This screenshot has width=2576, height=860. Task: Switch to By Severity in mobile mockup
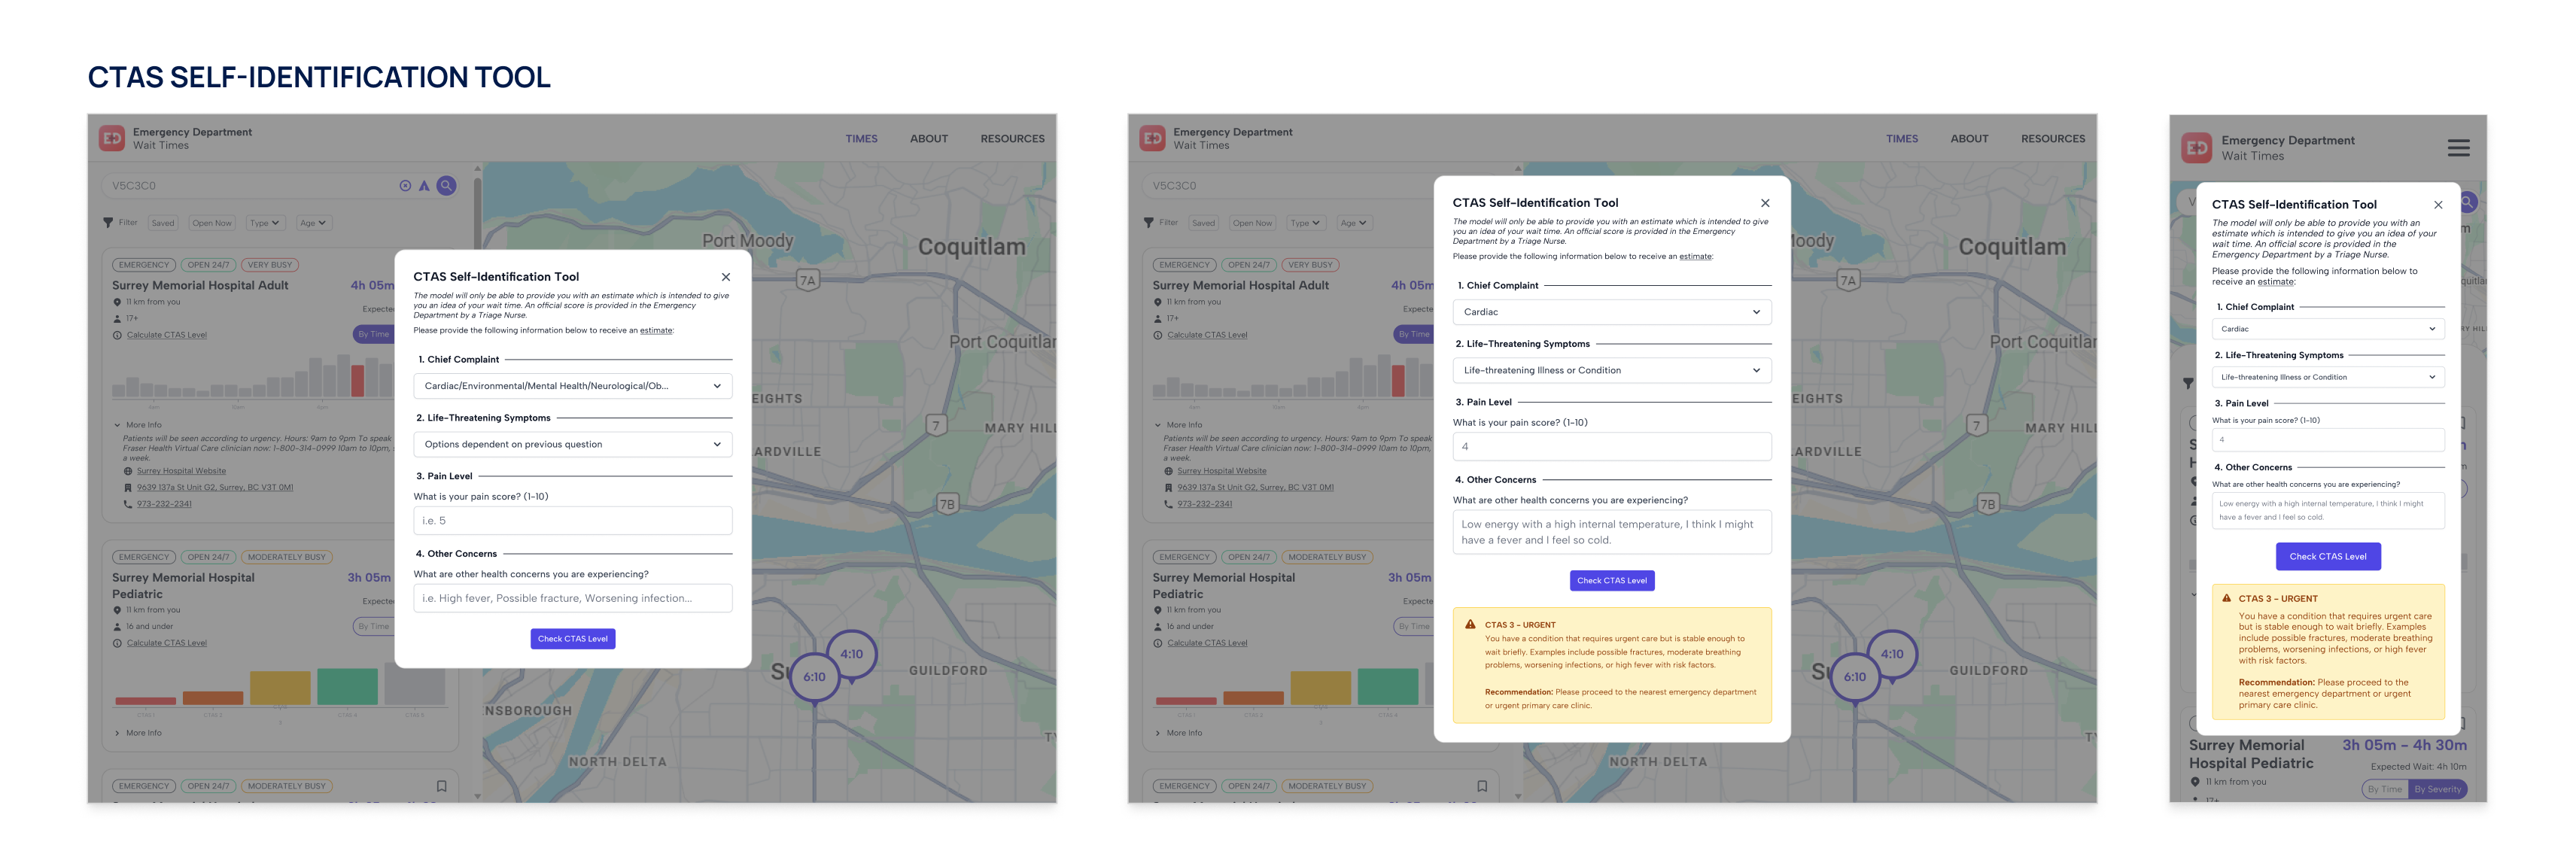coord(2437,789)
